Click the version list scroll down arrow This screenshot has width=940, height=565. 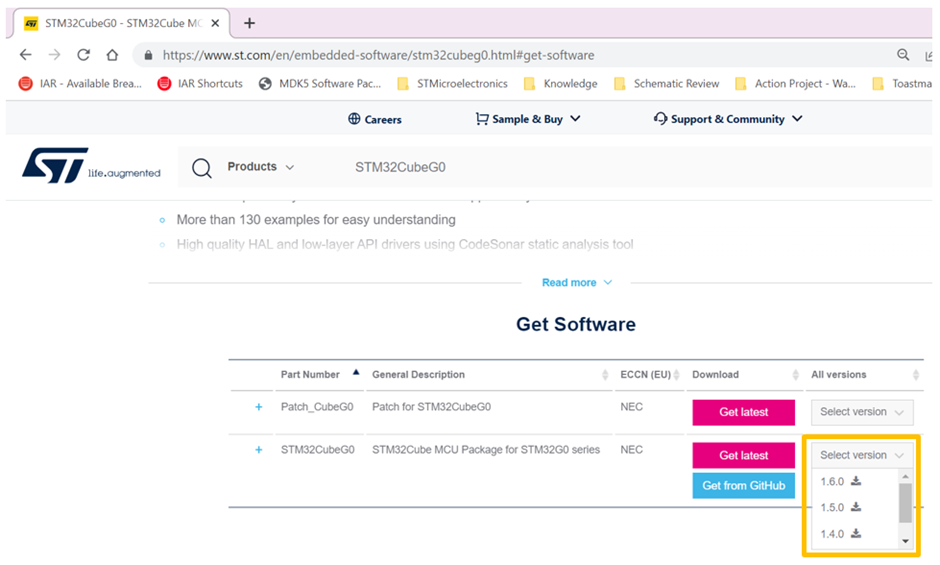pyautogui.click(x=905, y=541)
